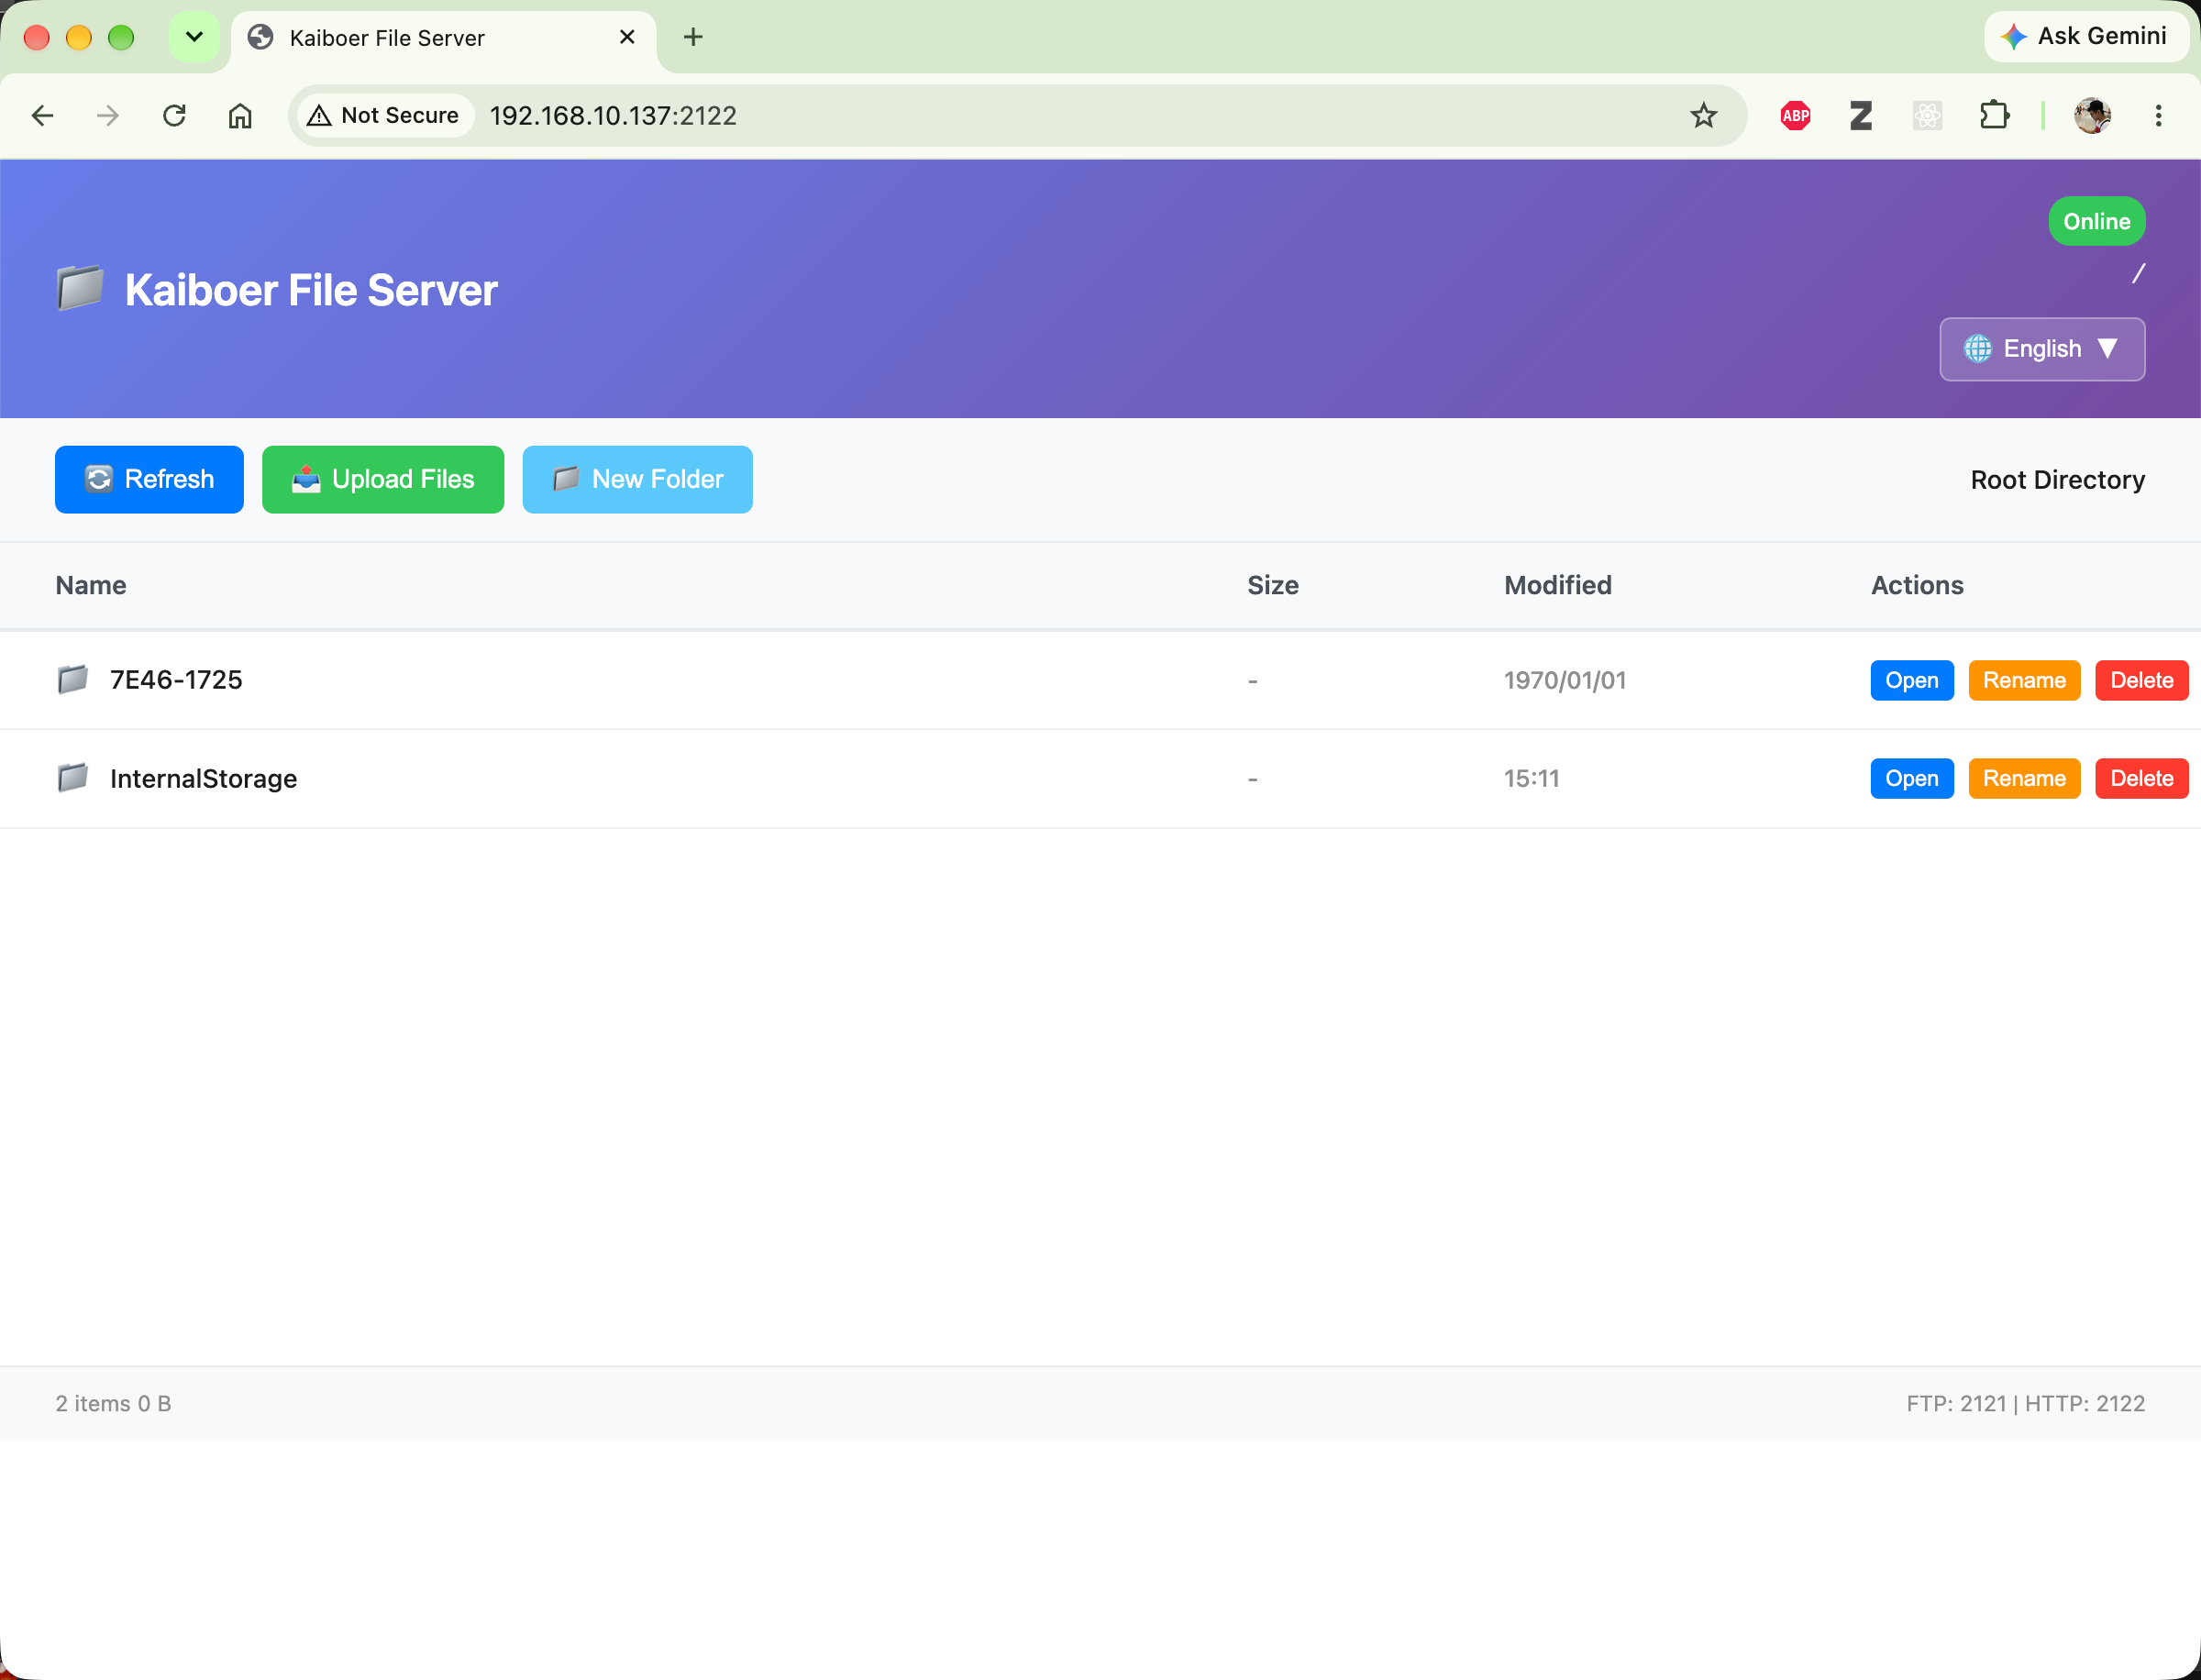This screenshot has width=2201, height=1680.
Task: Click the 7E46-1725 folder name
Action: pos(176,680)
